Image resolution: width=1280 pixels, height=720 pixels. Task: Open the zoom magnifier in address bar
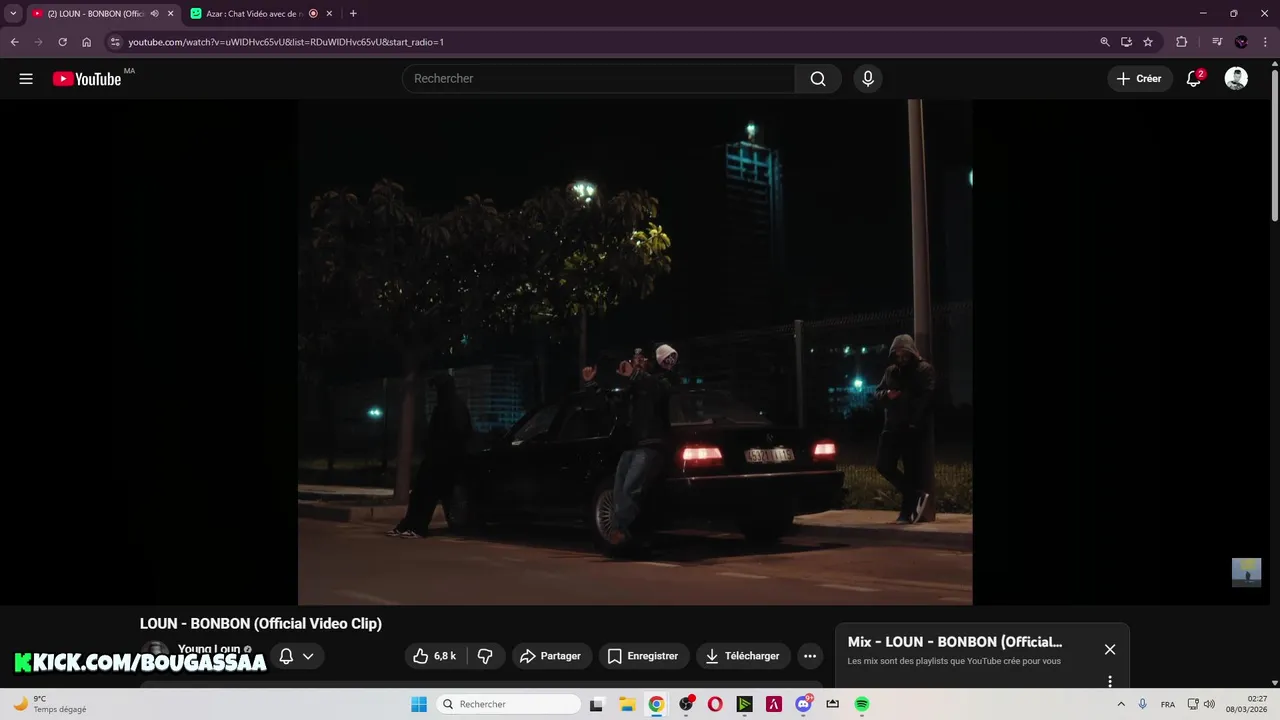click(1105, 42)
